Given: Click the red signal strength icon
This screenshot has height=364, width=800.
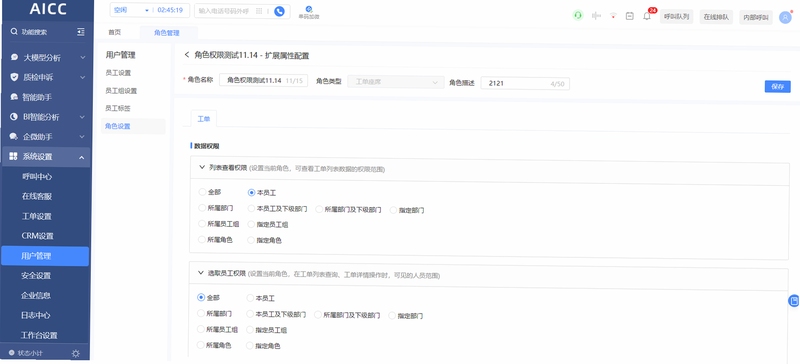Looking at the screenshot, I should (613, 16).
